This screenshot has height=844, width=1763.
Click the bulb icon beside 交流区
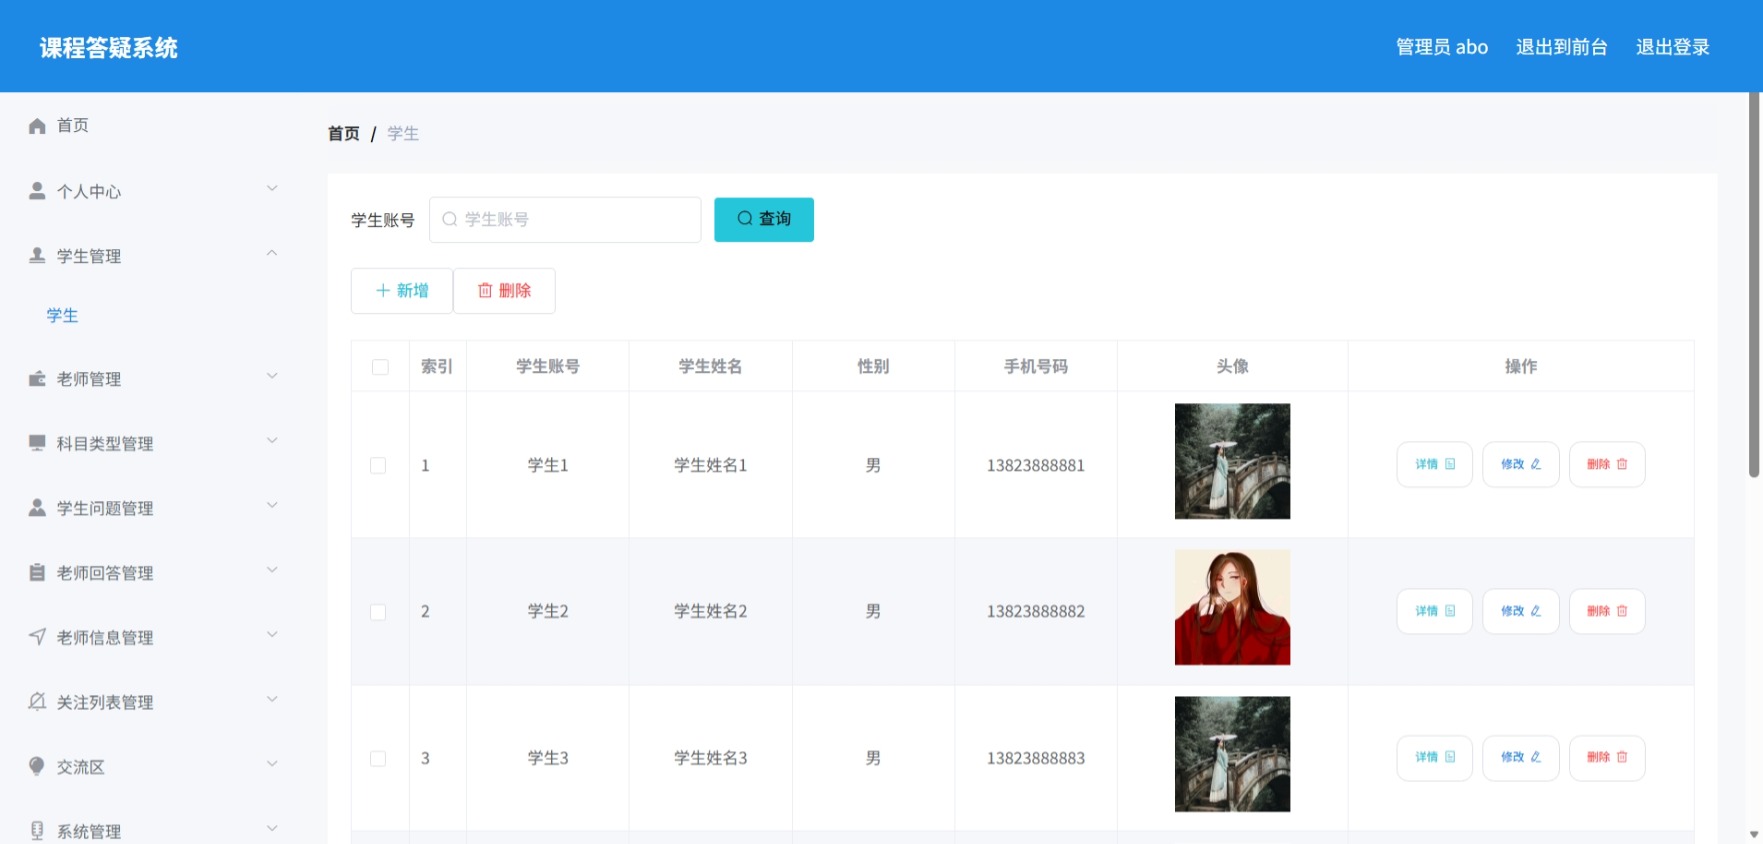37,766
